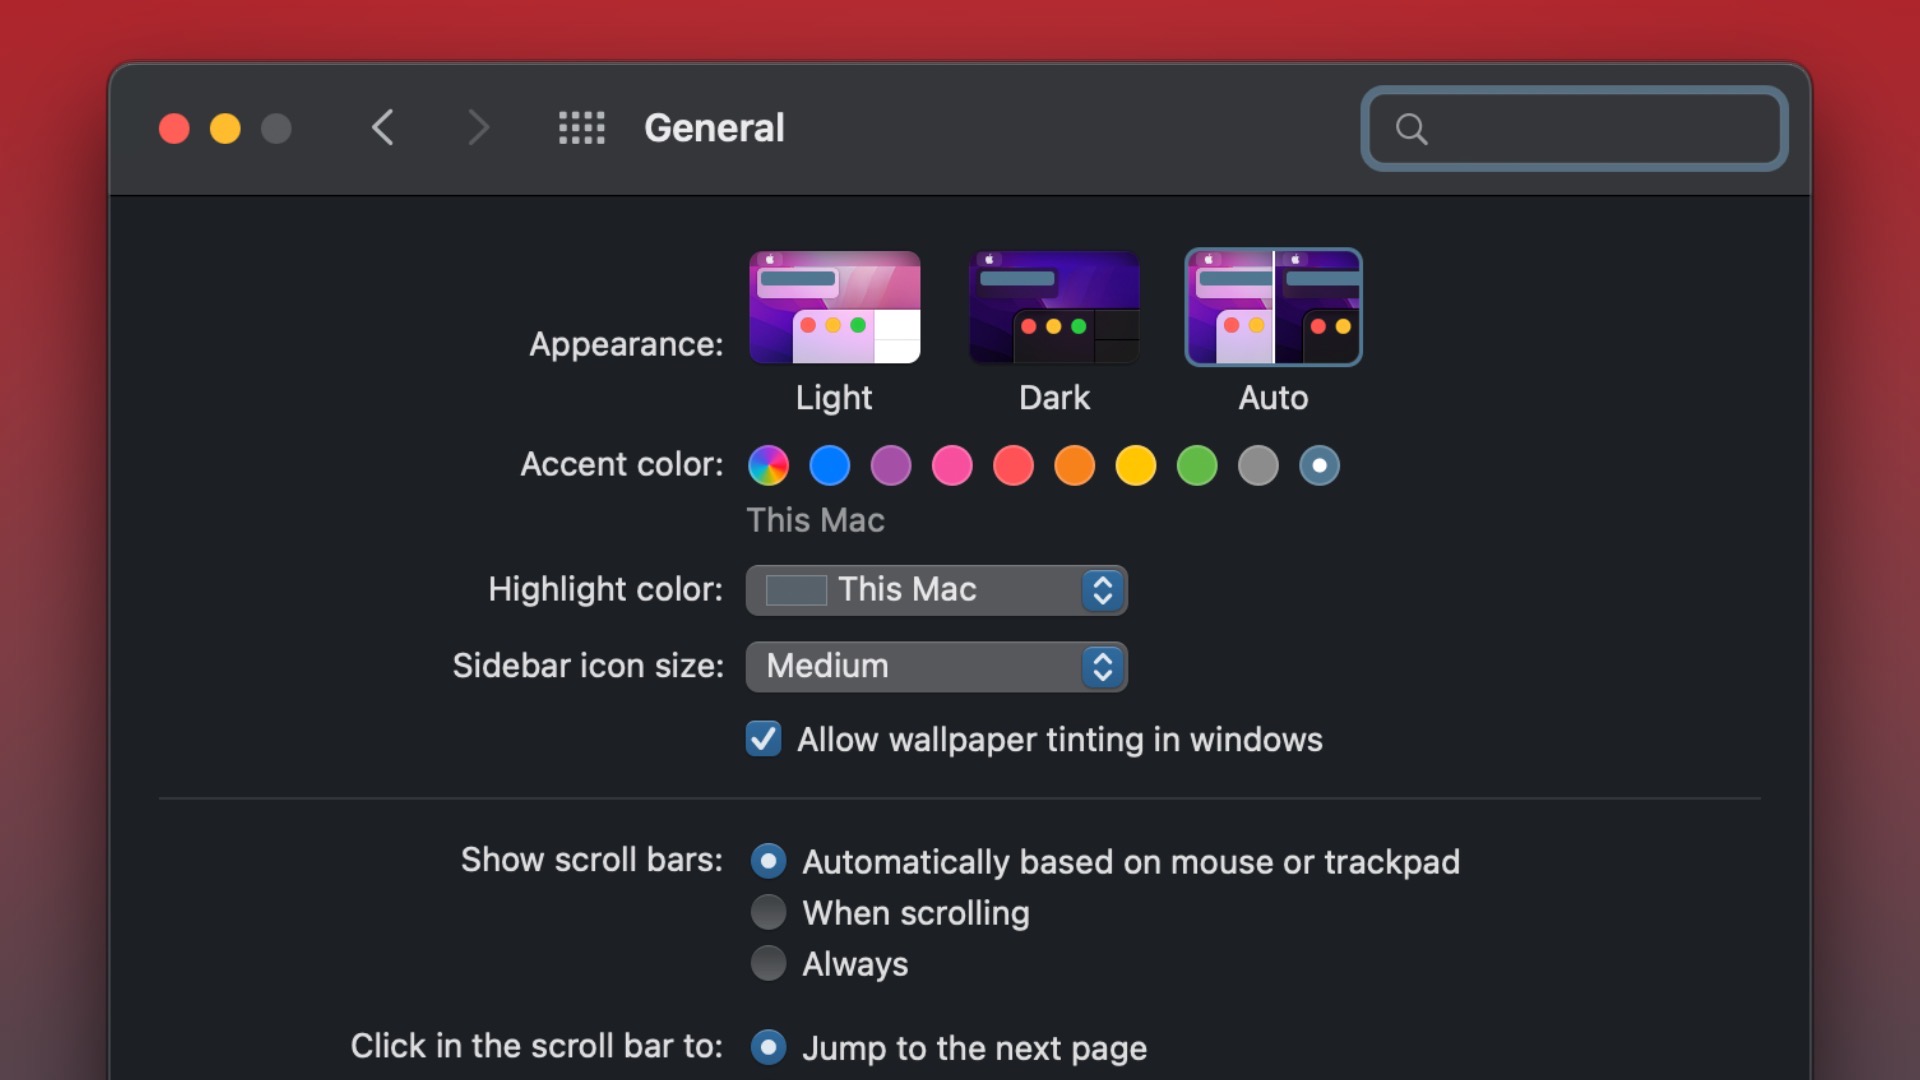This screenshot has width=1920, height=1080.
Task: Select the Light appearance thumbnail
Action: [x=835, y=307]
